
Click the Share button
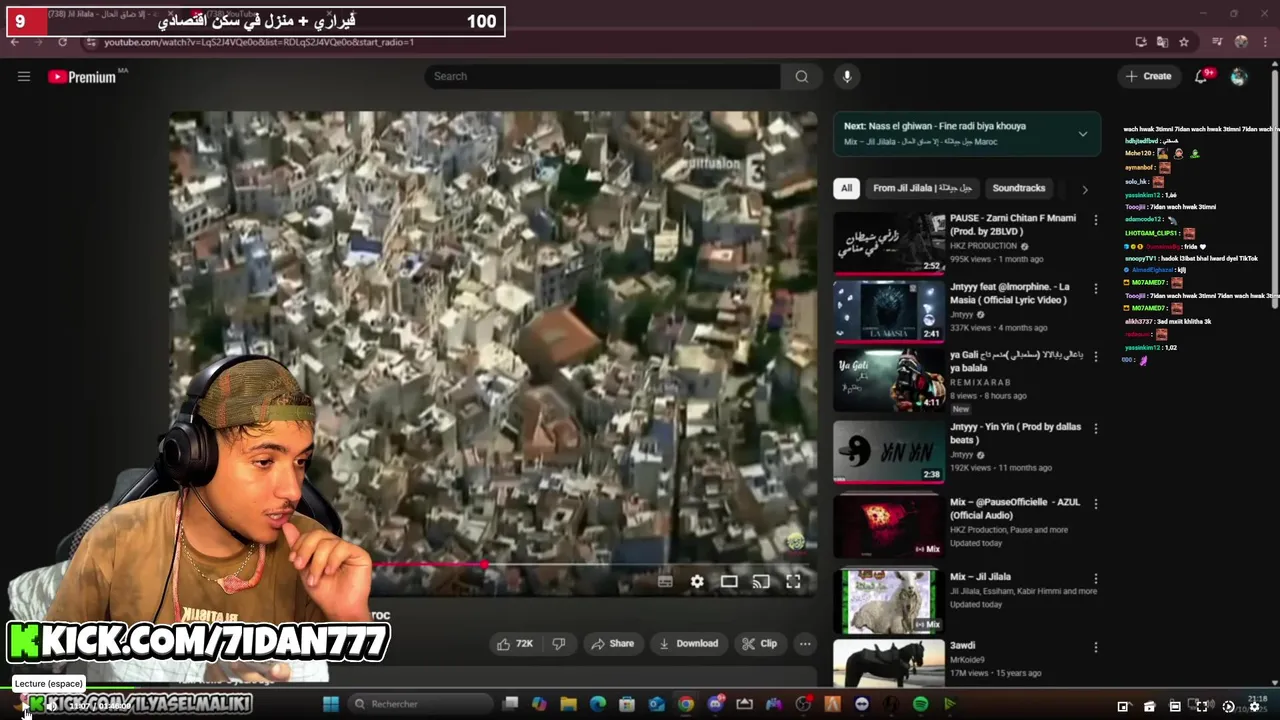pos(612,644)
